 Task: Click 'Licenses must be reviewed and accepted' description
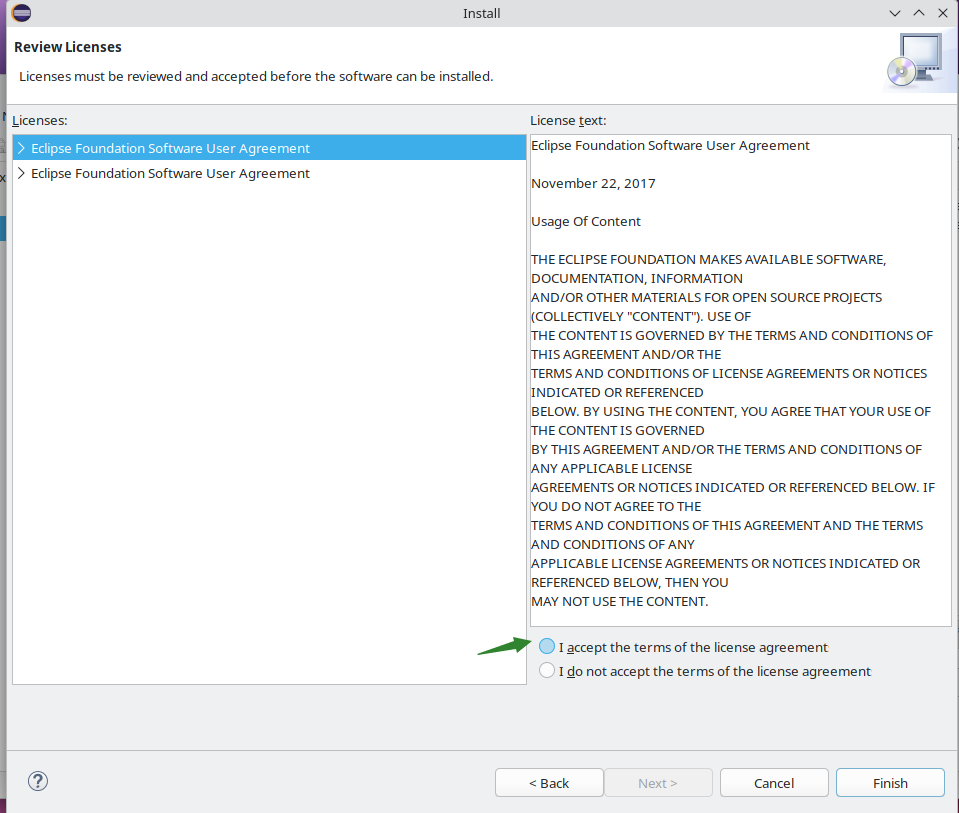point(256,76)
